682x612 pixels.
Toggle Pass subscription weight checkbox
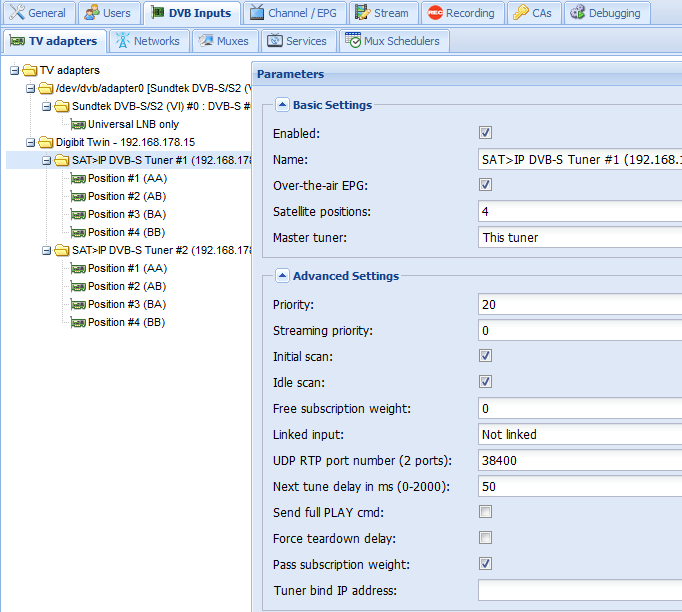485,564
